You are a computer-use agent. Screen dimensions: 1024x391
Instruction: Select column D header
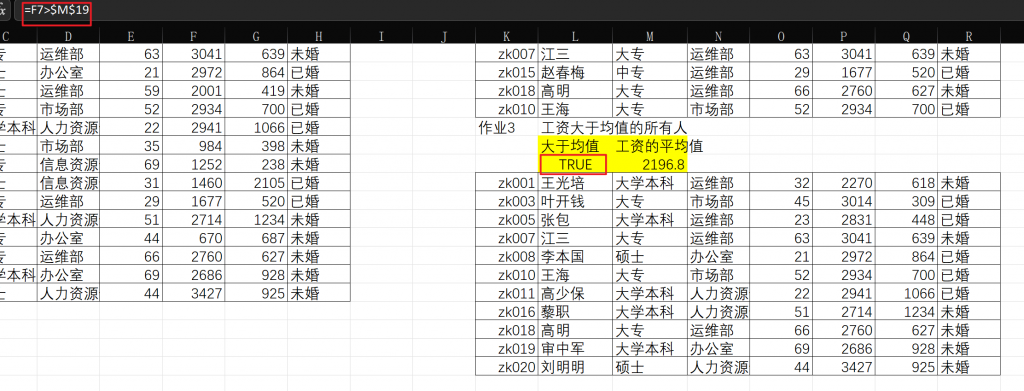[68, 36]
